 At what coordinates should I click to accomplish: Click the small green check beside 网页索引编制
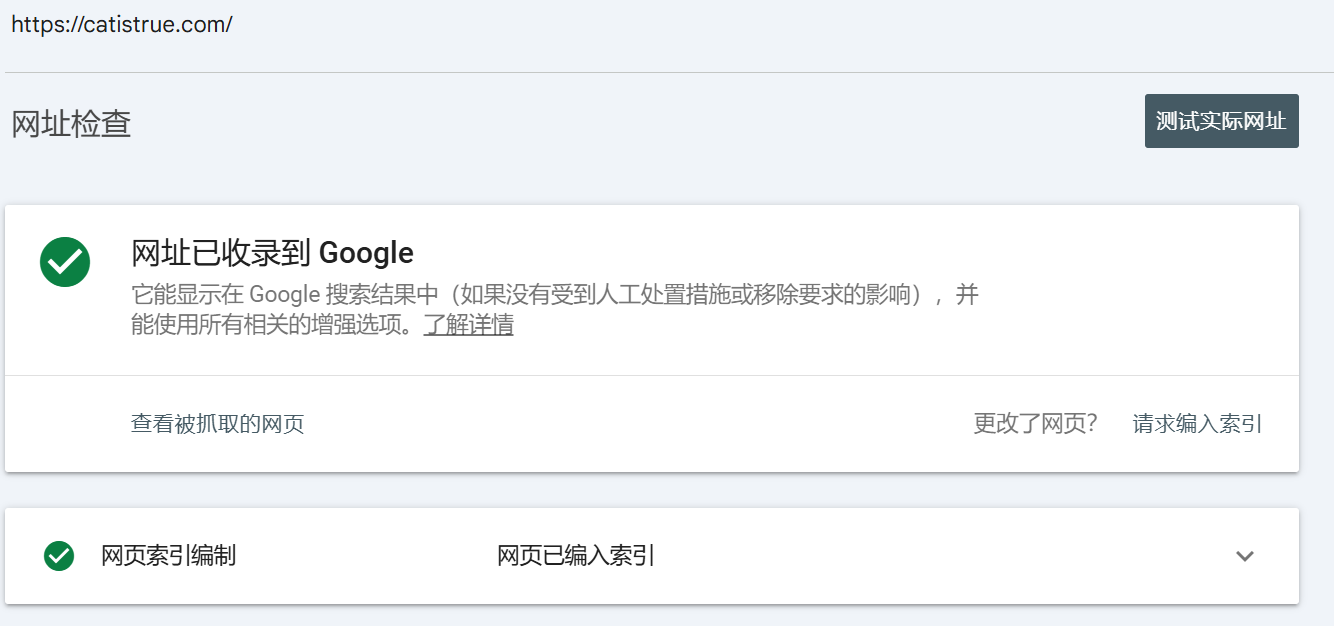pos(59,556)
